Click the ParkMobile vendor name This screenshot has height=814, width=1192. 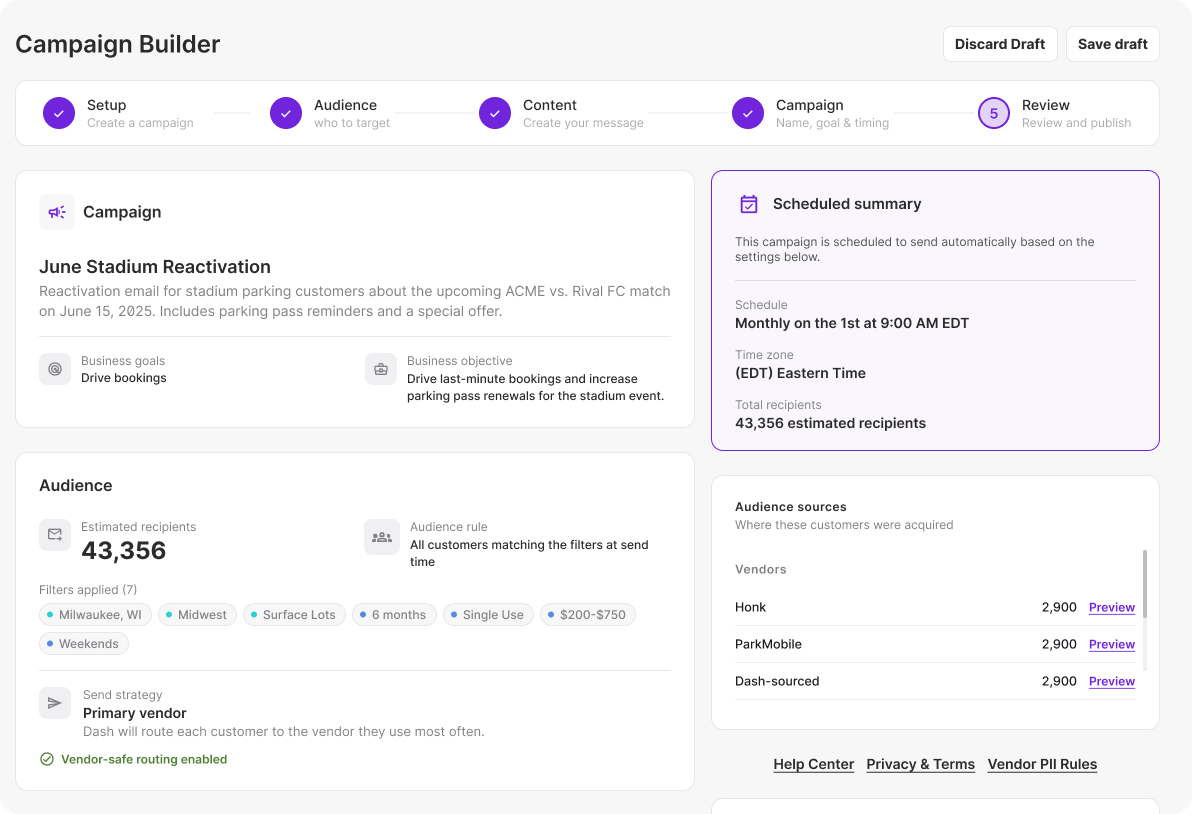769,645
